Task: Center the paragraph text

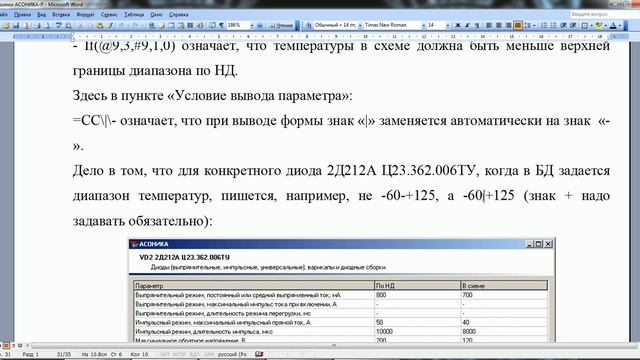Action: click(x=498, y=25)
